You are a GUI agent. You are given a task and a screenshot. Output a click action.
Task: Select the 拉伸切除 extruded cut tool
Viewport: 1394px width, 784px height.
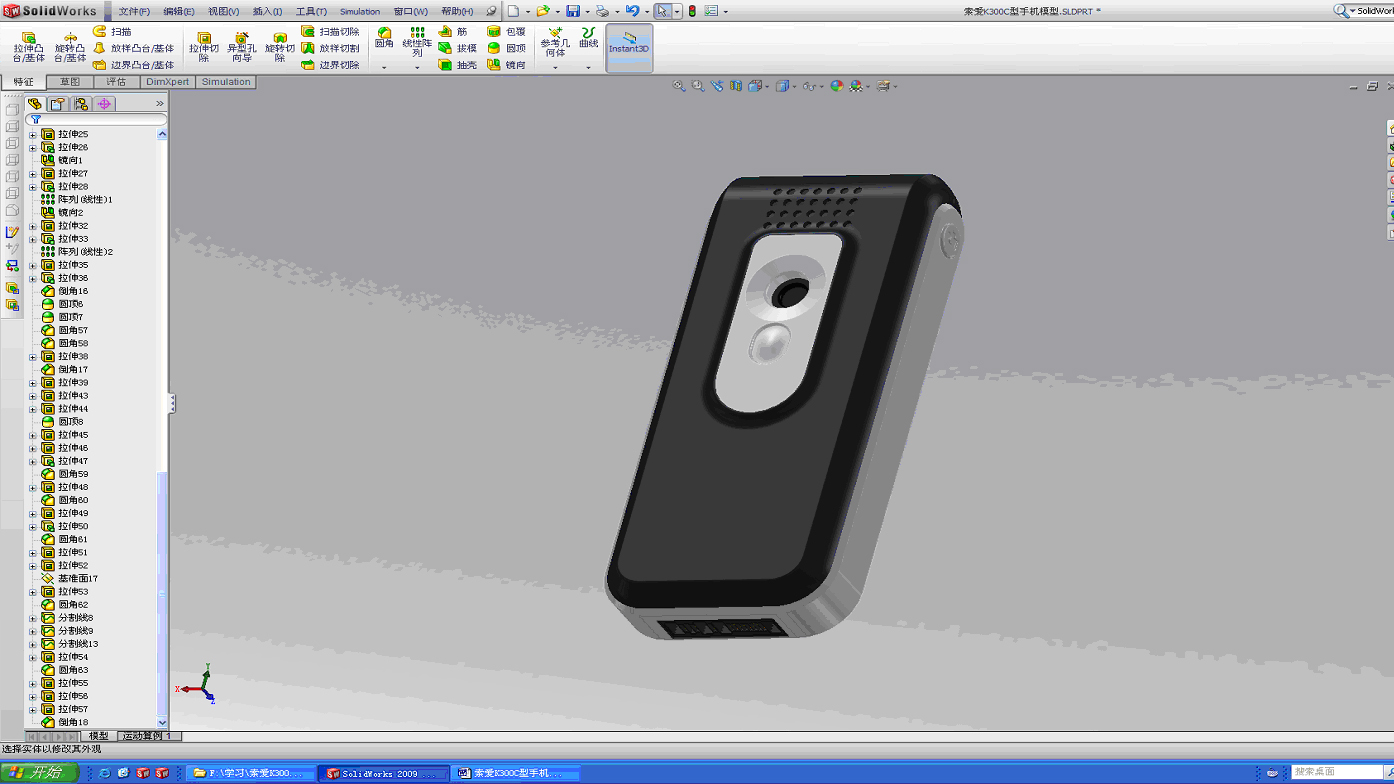(204, 47)
